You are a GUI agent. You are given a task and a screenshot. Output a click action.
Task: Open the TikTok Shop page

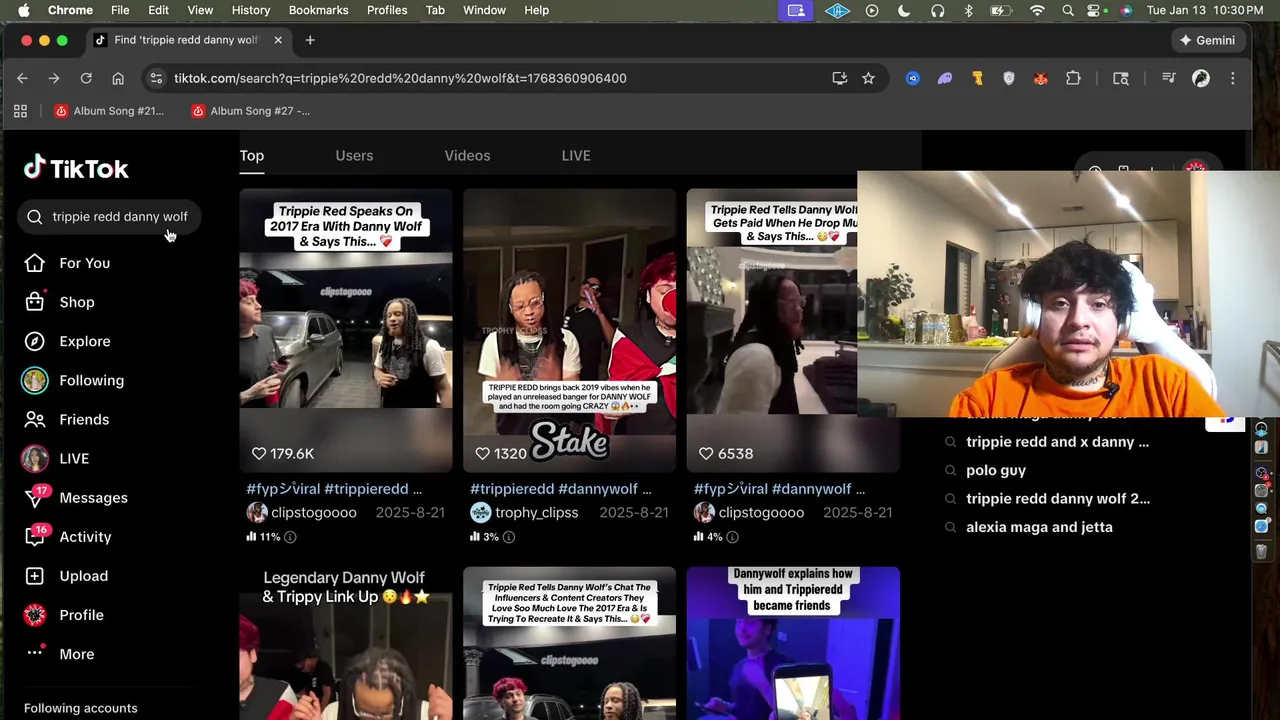pos(76,302)
